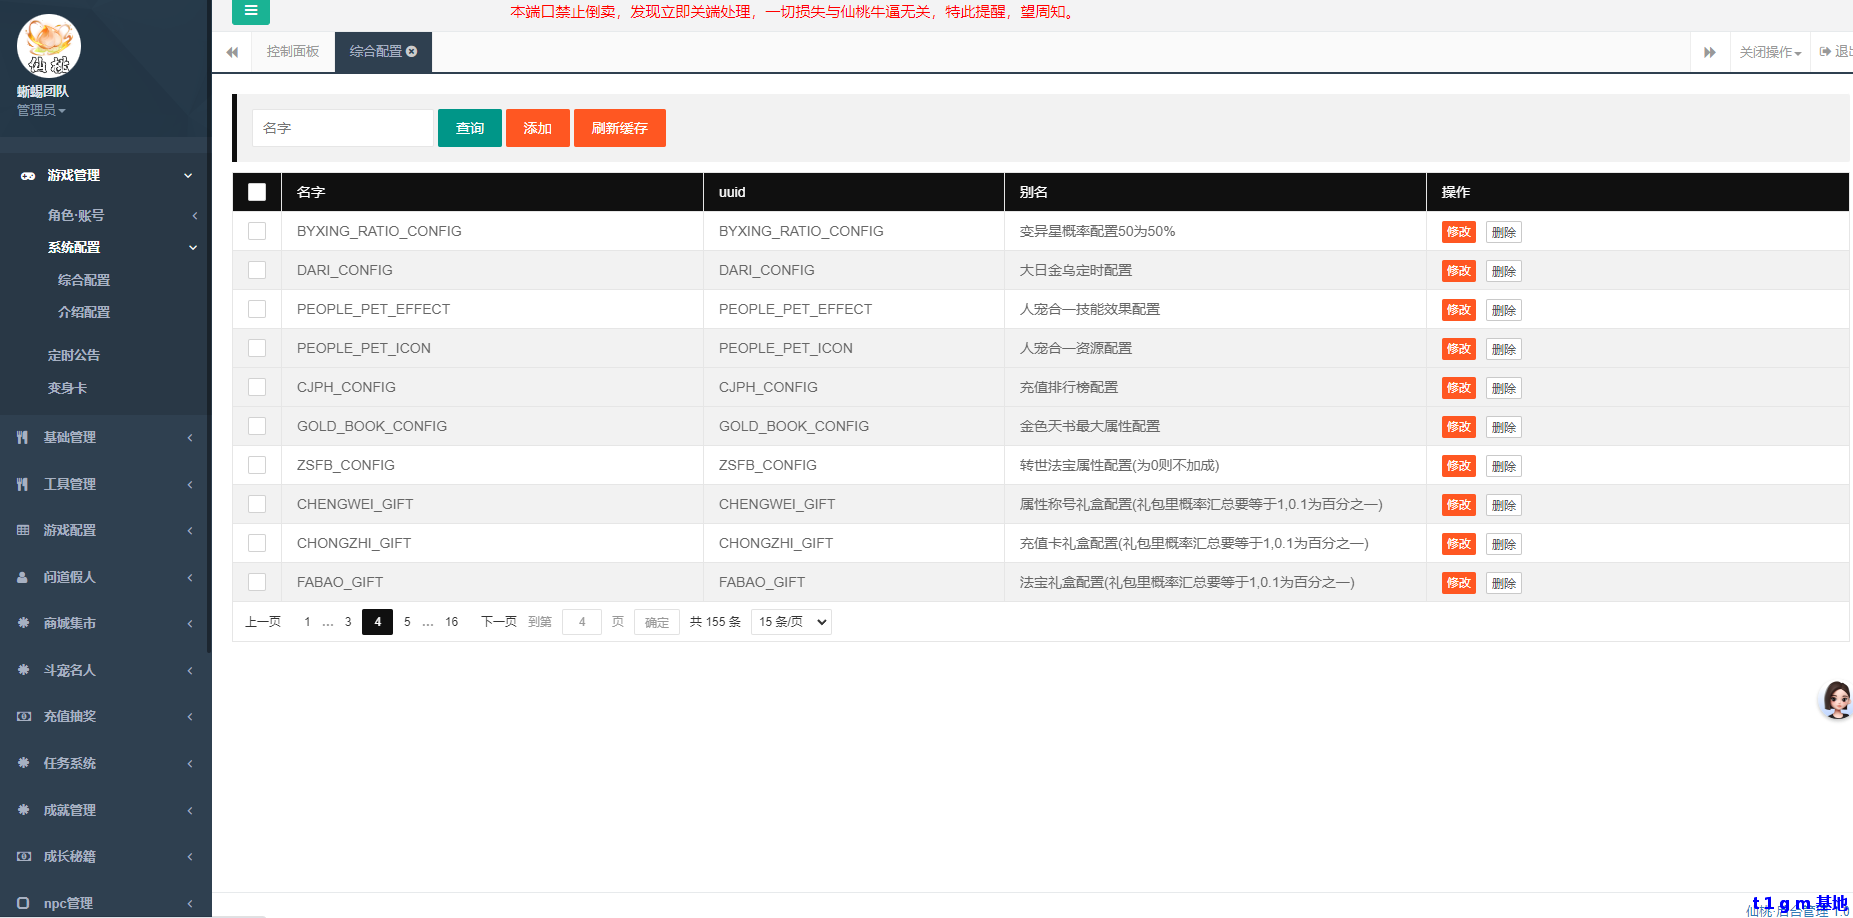This screenshot has height=918, width=1853.
Task: Click the table icon beside 游戏配置
Action: 23,530
